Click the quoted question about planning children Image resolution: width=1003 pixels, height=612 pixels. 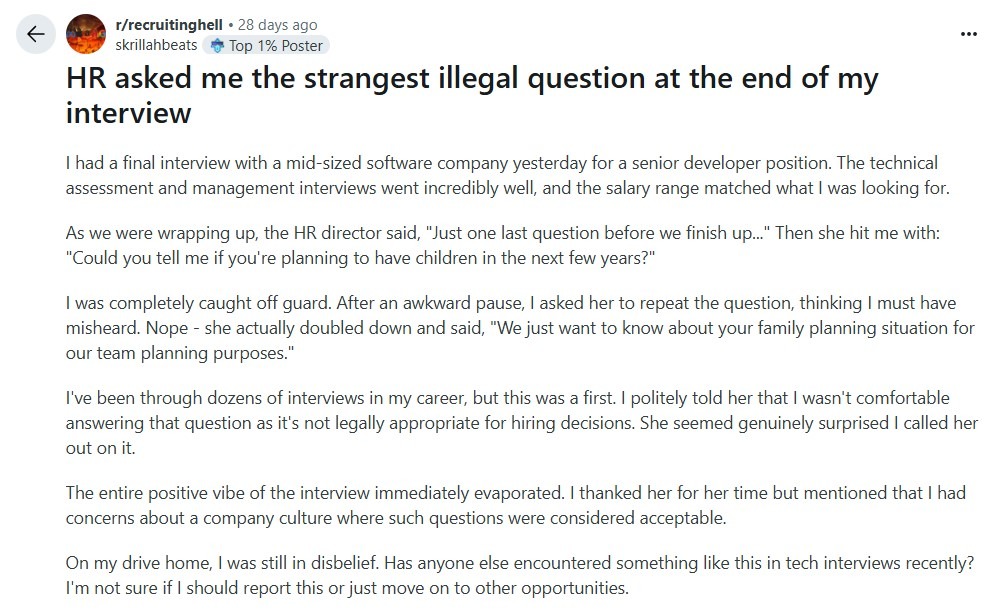[x=361, y=258]
